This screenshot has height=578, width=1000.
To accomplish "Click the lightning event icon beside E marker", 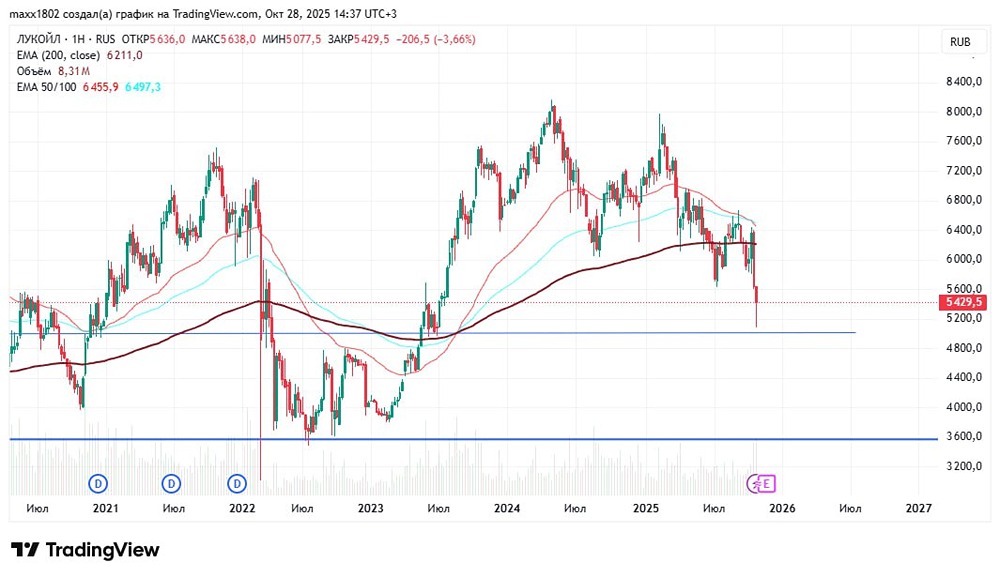I will click(755, 484).
